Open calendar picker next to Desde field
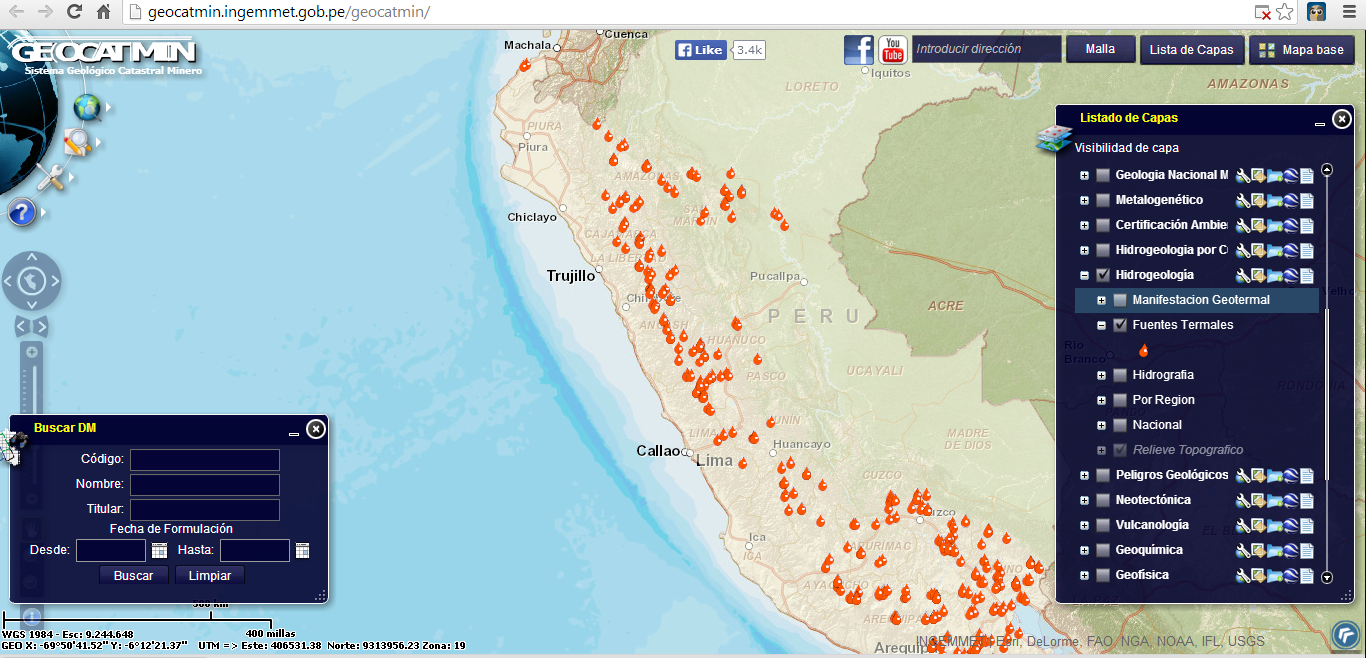 pyautogui.click(x=159, y=550)
